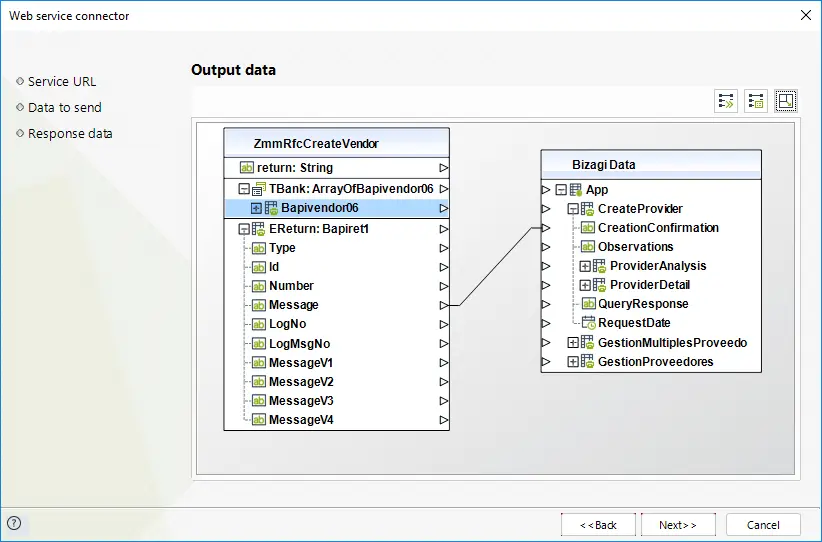Click the output connector arrow of return: String

coord(444,168)
